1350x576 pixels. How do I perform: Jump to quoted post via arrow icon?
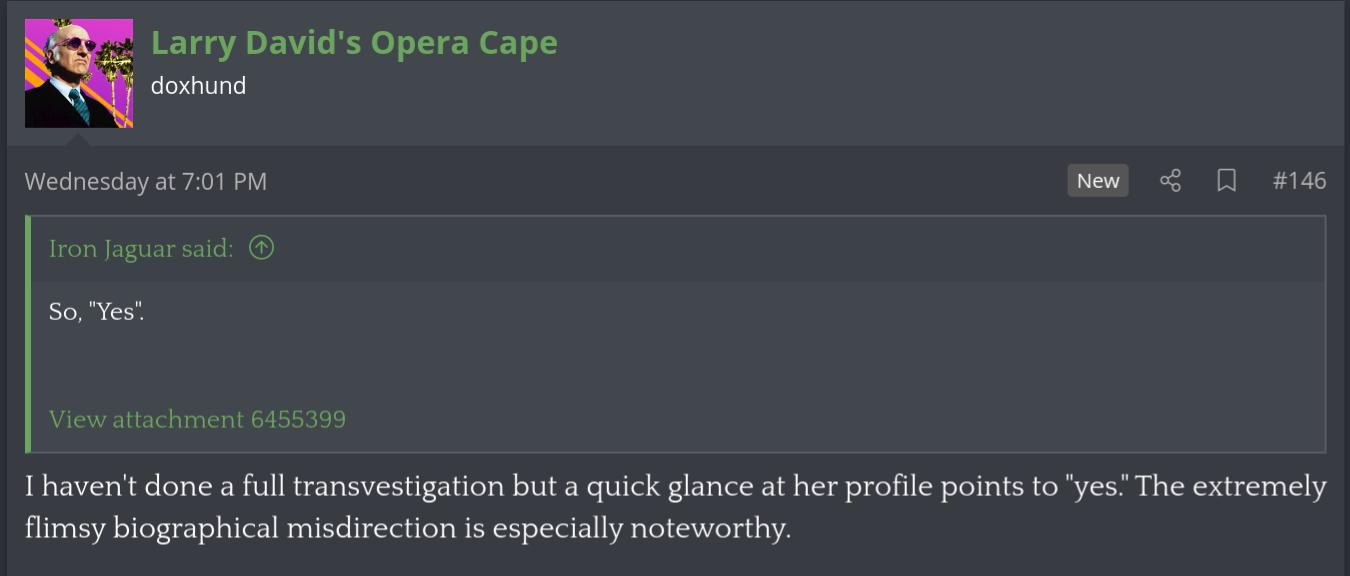pos(261,248)
